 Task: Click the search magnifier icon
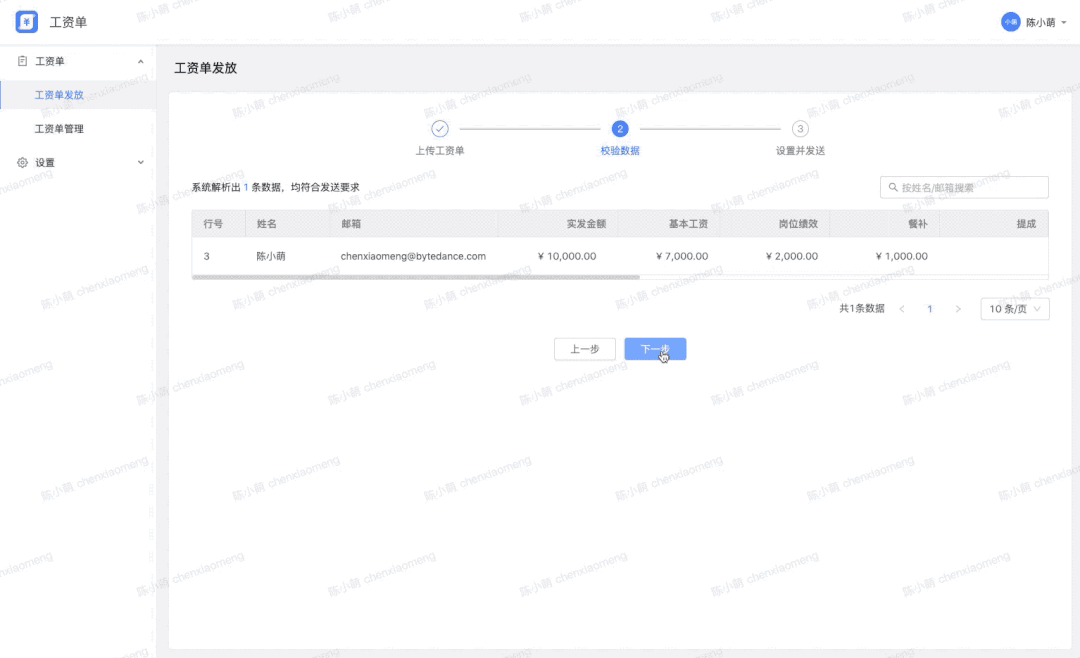tap(893, 187)
